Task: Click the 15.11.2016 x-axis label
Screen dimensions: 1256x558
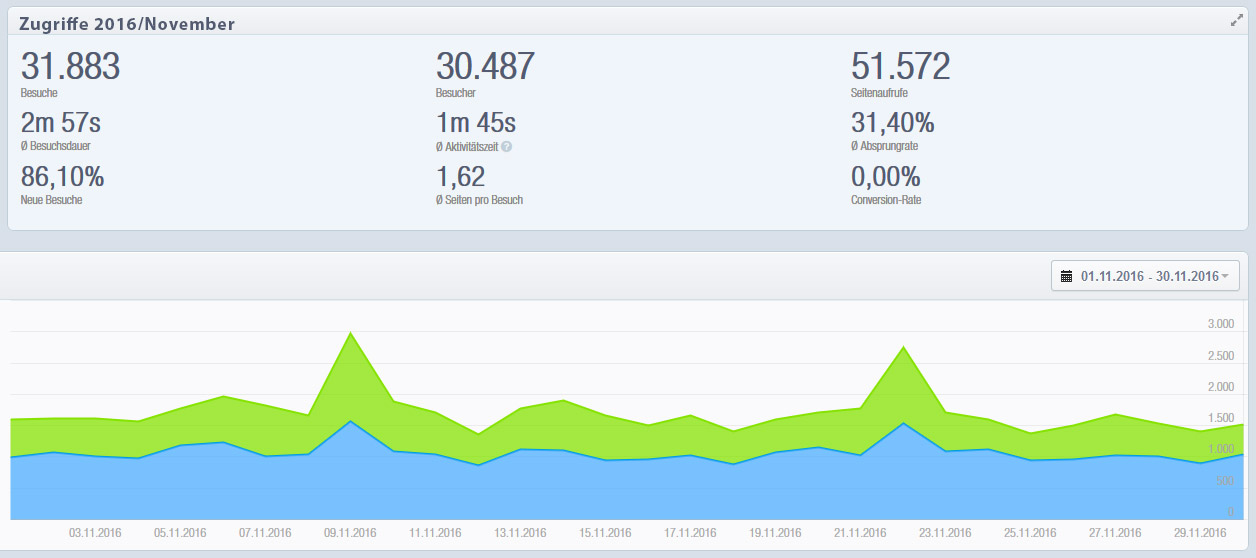Action: pos(605,533)
